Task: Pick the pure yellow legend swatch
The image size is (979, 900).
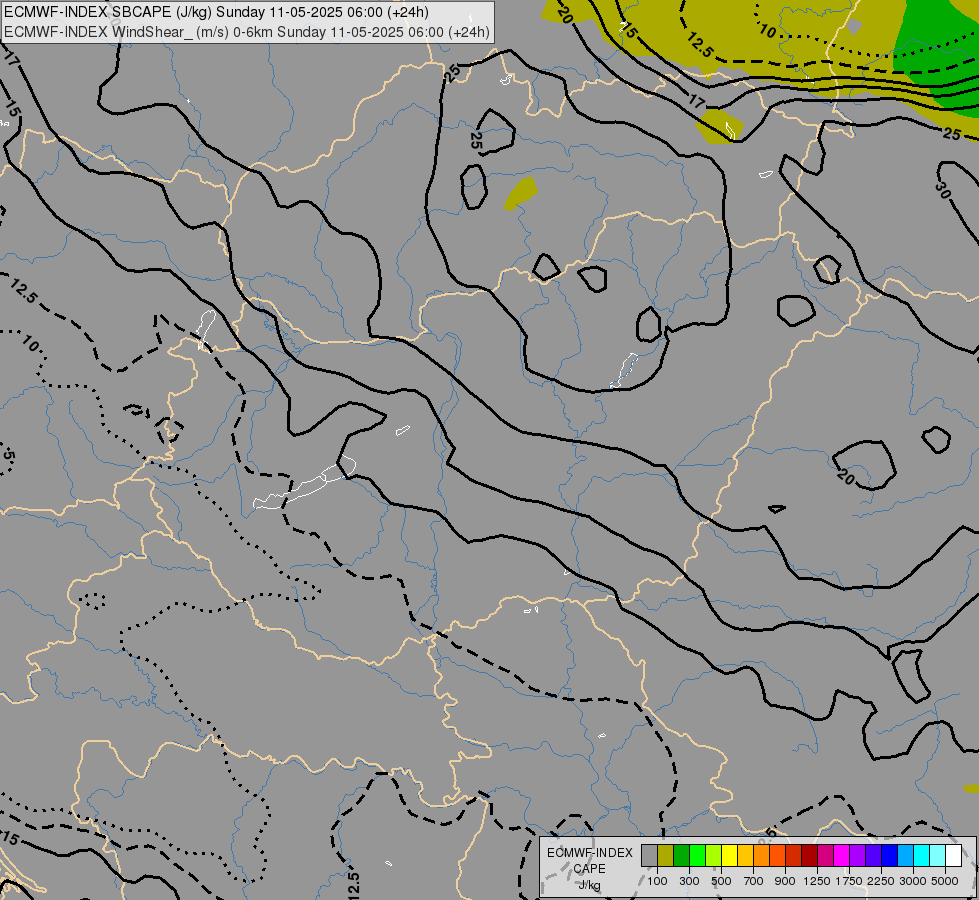Action: 729,855
